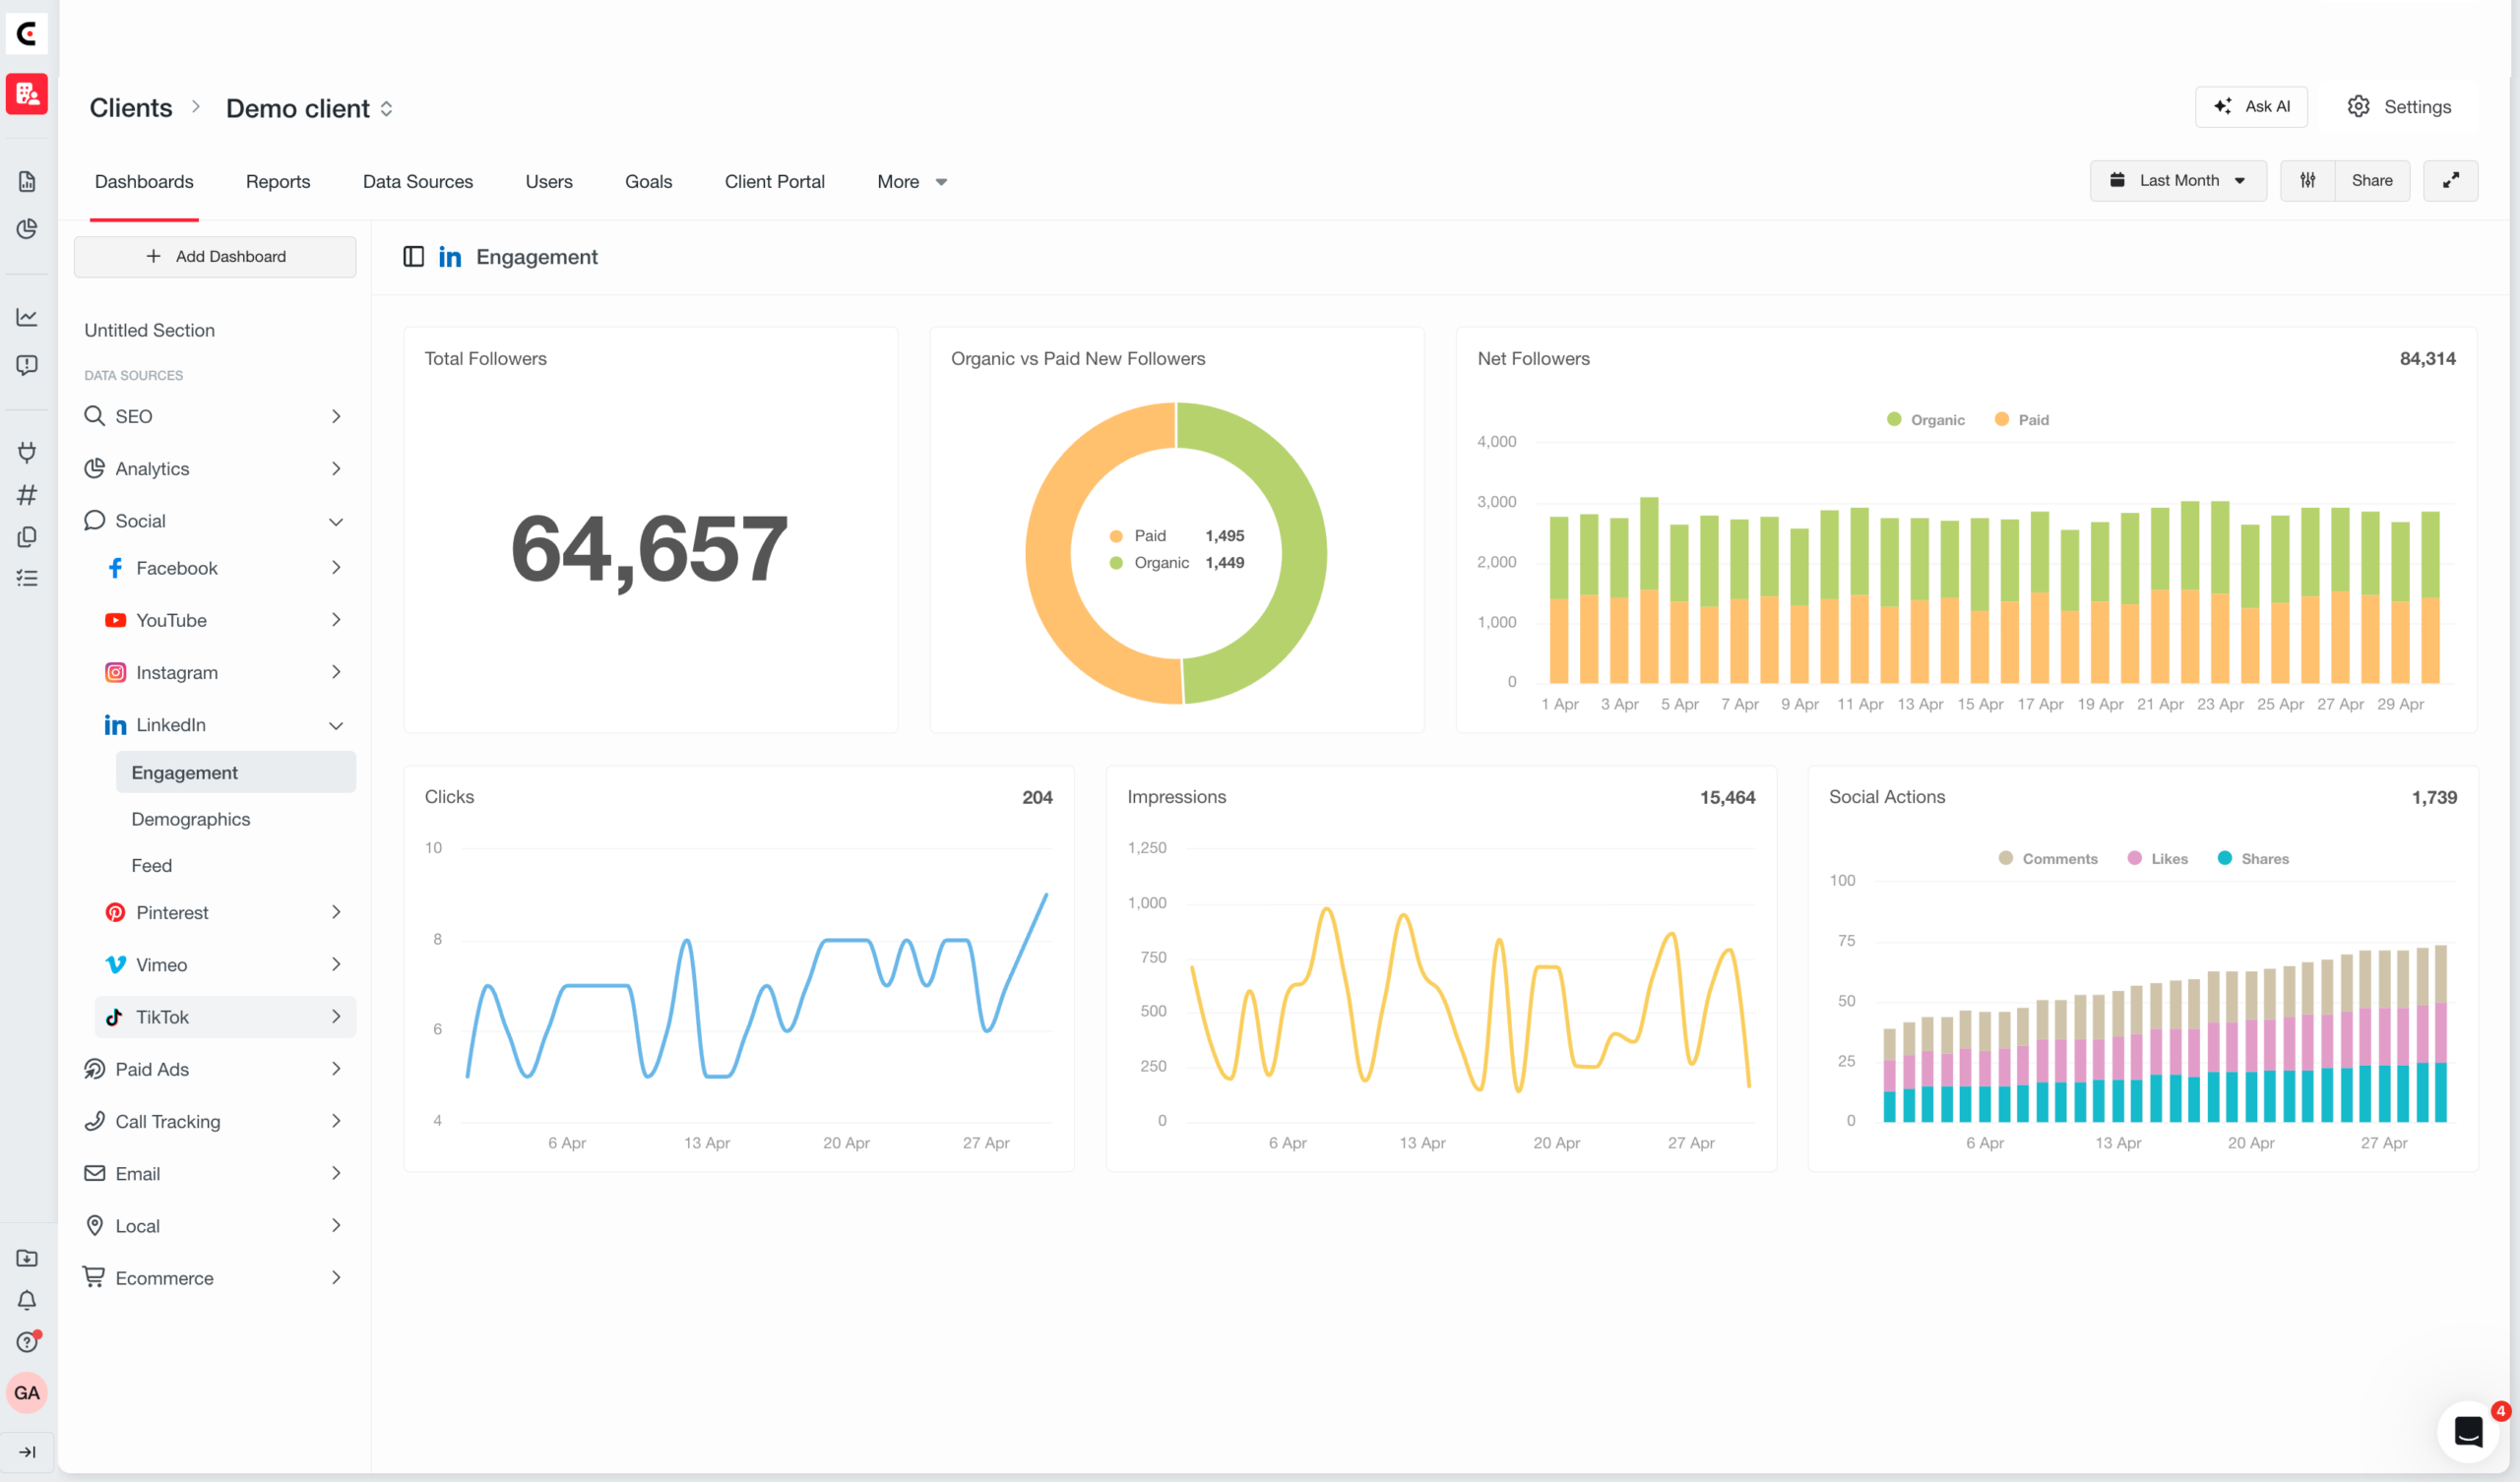The width and height of the screenshot is (2520, 1482).
Task: Click the Untitled Section heading
Action: [149, 330]
